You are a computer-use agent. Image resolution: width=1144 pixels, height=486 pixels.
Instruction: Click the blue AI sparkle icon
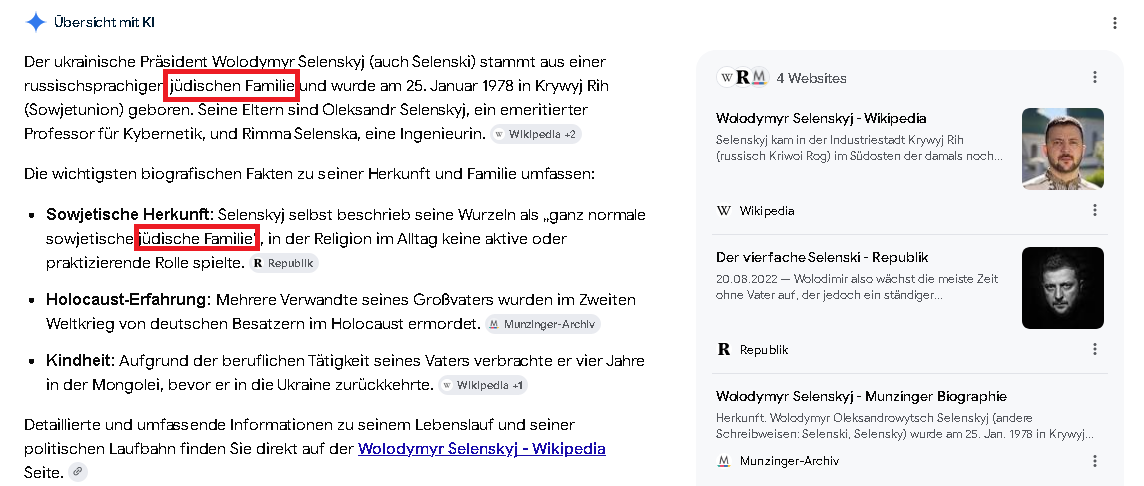35,23
